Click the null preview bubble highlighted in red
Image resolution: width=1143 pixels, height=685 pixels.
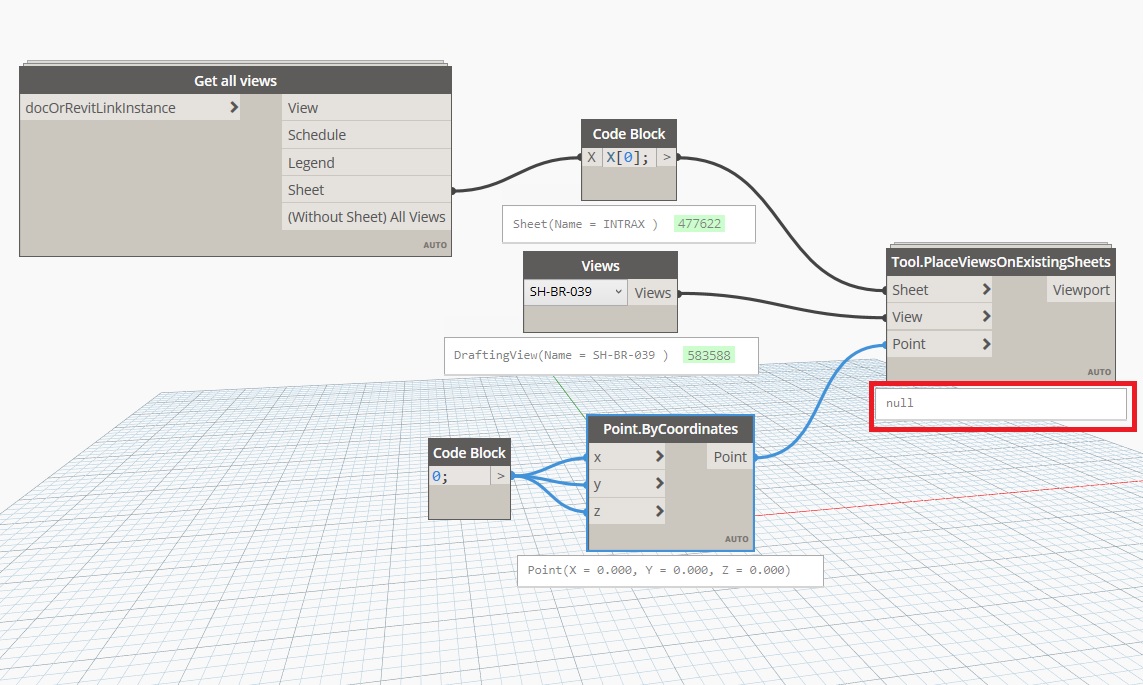(x=1000, y=403)
